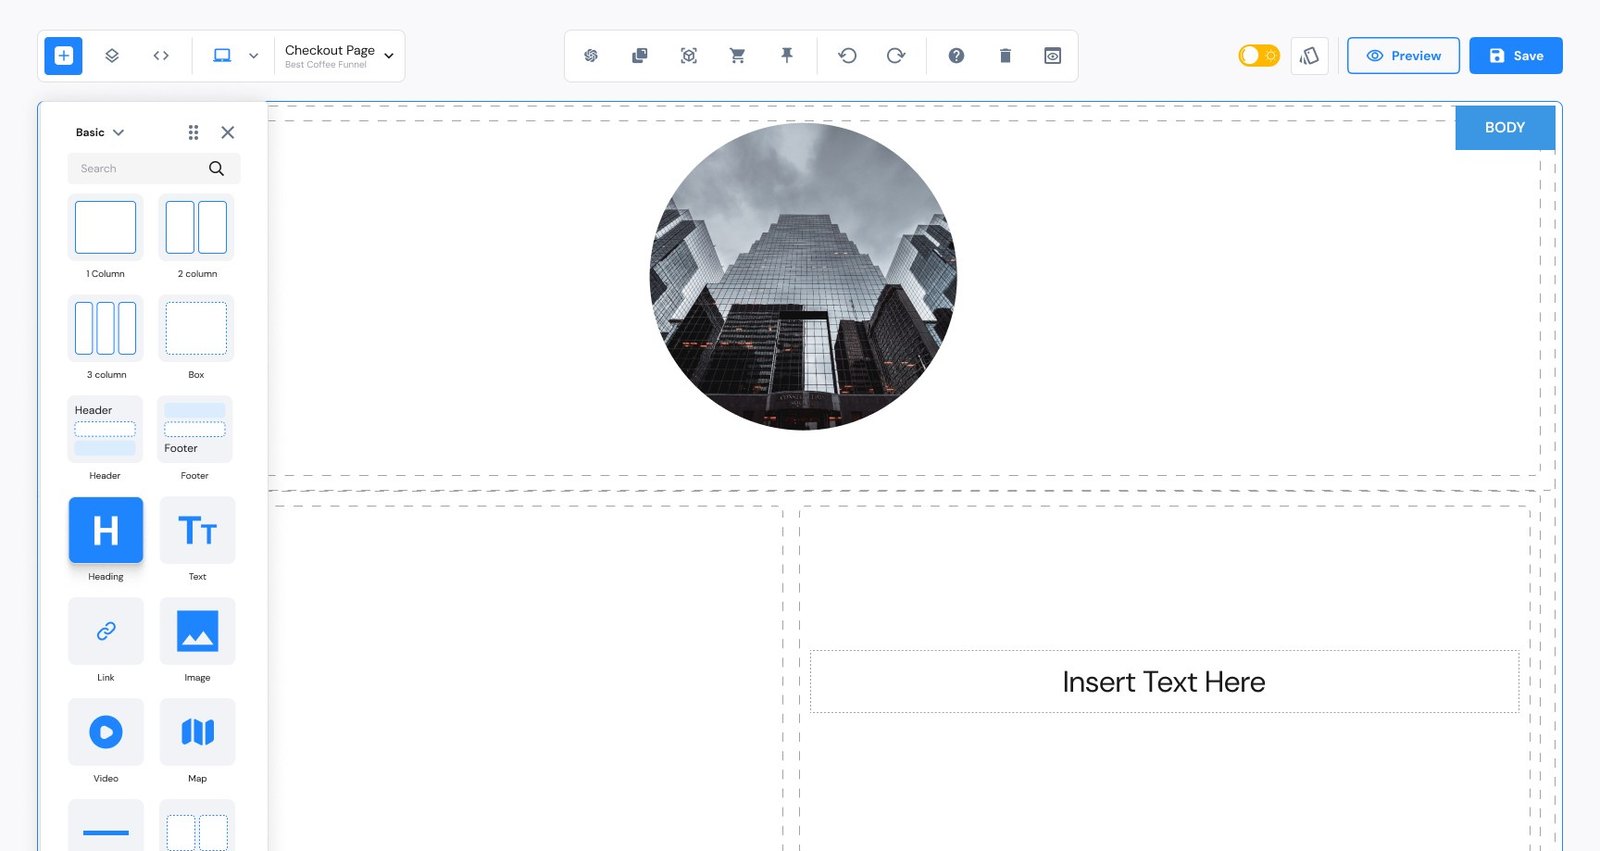Click the Insert Text Here heading
This screenshot has width=1600, height=851.
pyautogui.click(x=1164, y=682)
